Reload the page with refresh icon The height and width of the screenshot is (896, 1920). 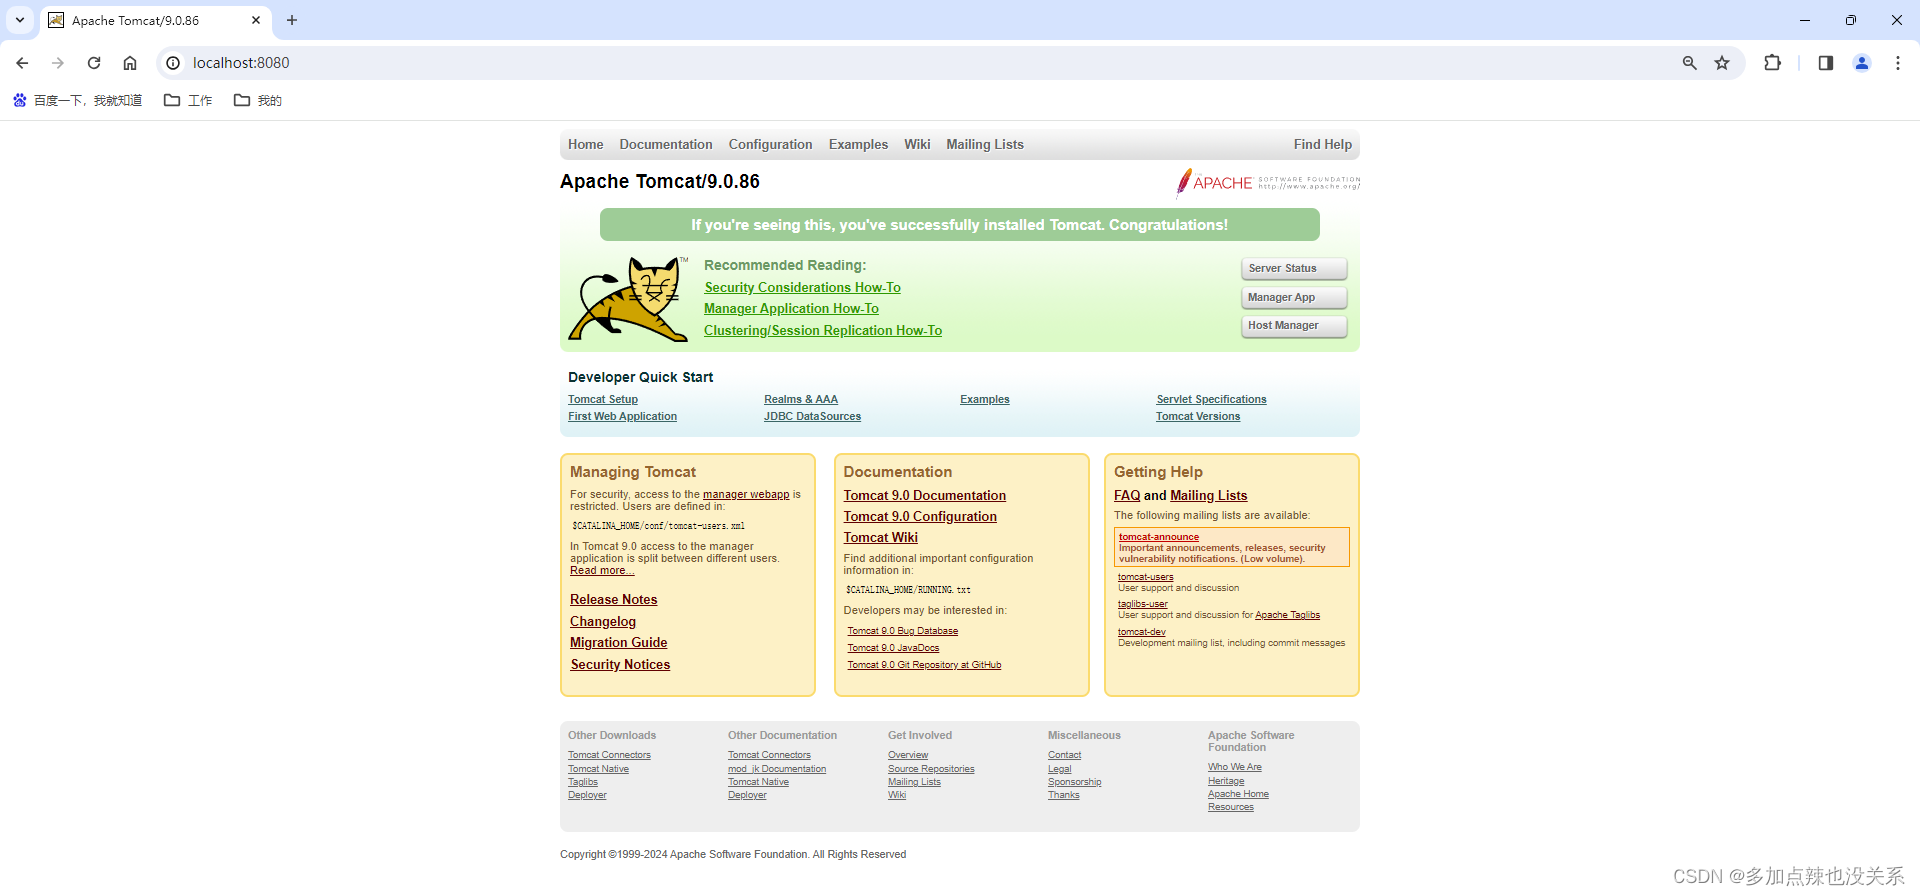tap(94, 63)
